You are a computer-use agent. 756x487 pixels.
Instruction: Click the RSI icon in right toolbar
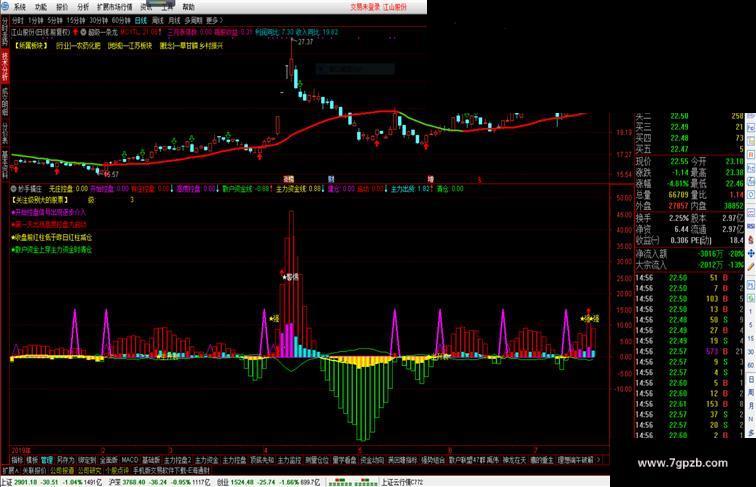pos(751,227)
